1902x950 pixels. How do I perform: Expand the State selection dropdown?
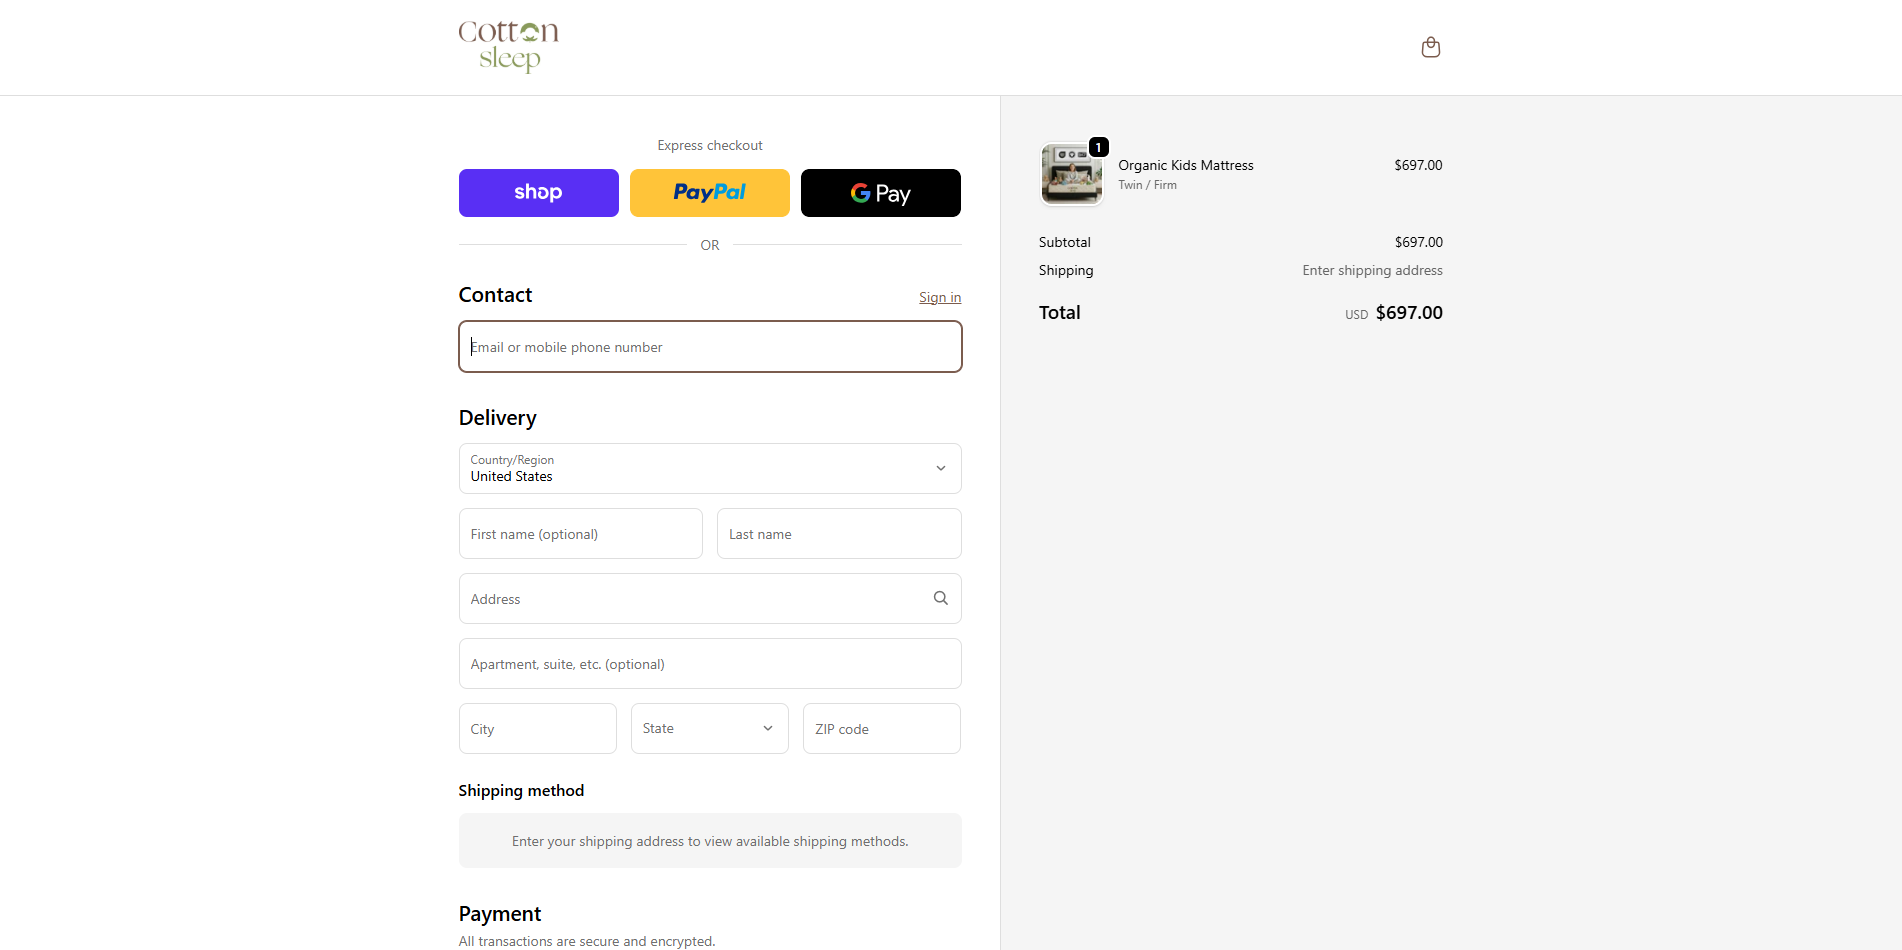click(x=709, y=728)
